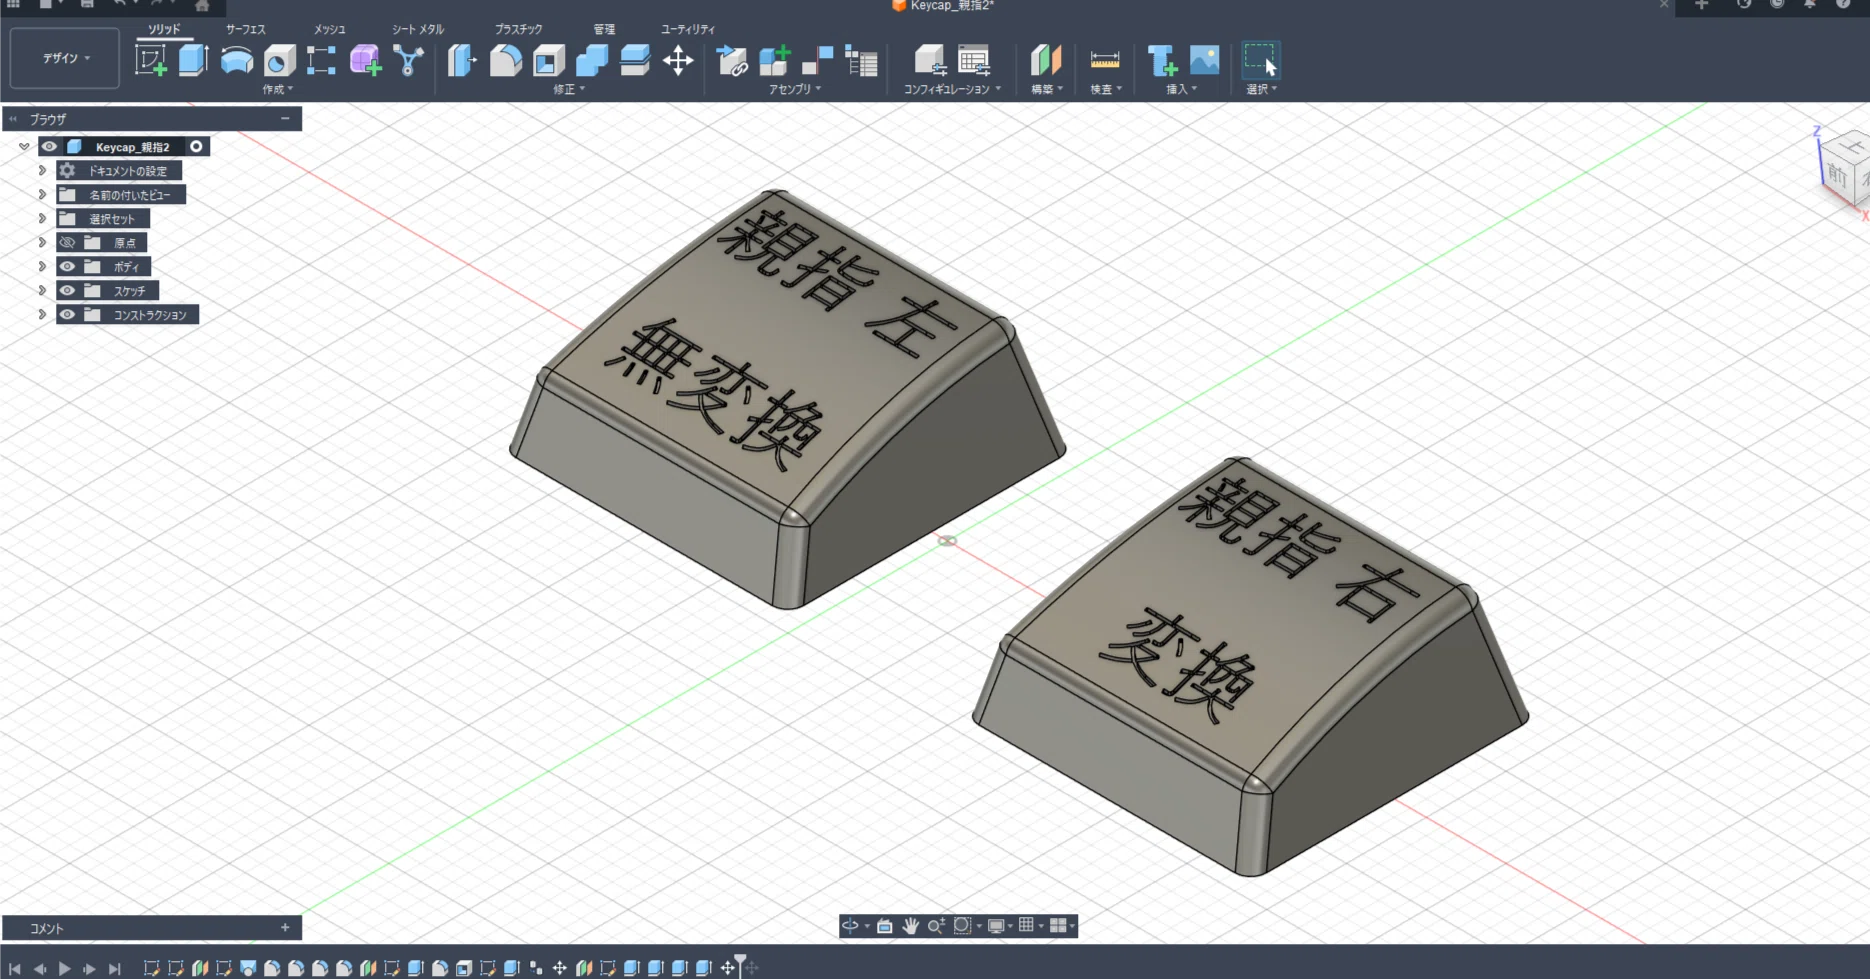Open the 作成 dropdown menu
1870x979 pixels.
pos(278,89)
